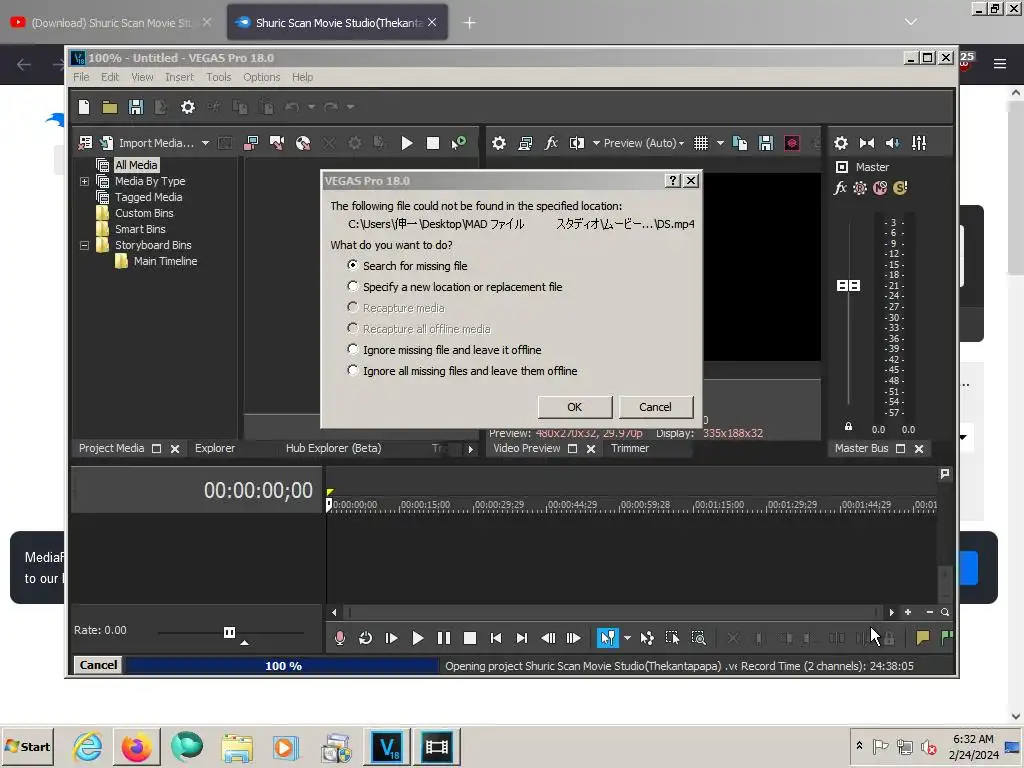The image size is (1024, 768).
Task: Open Video Output FX icon in preview toolbar
Action: coord(551,143)
